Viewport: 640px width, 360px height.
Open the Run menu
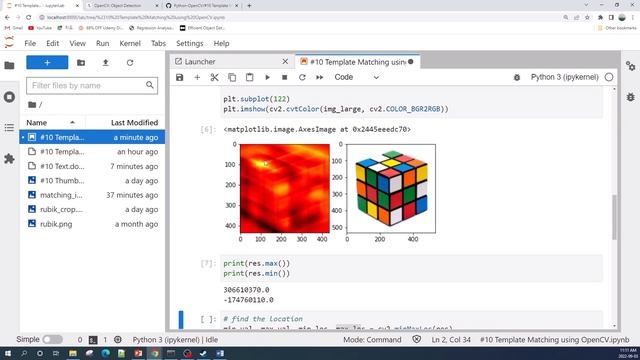click(102, 43)
